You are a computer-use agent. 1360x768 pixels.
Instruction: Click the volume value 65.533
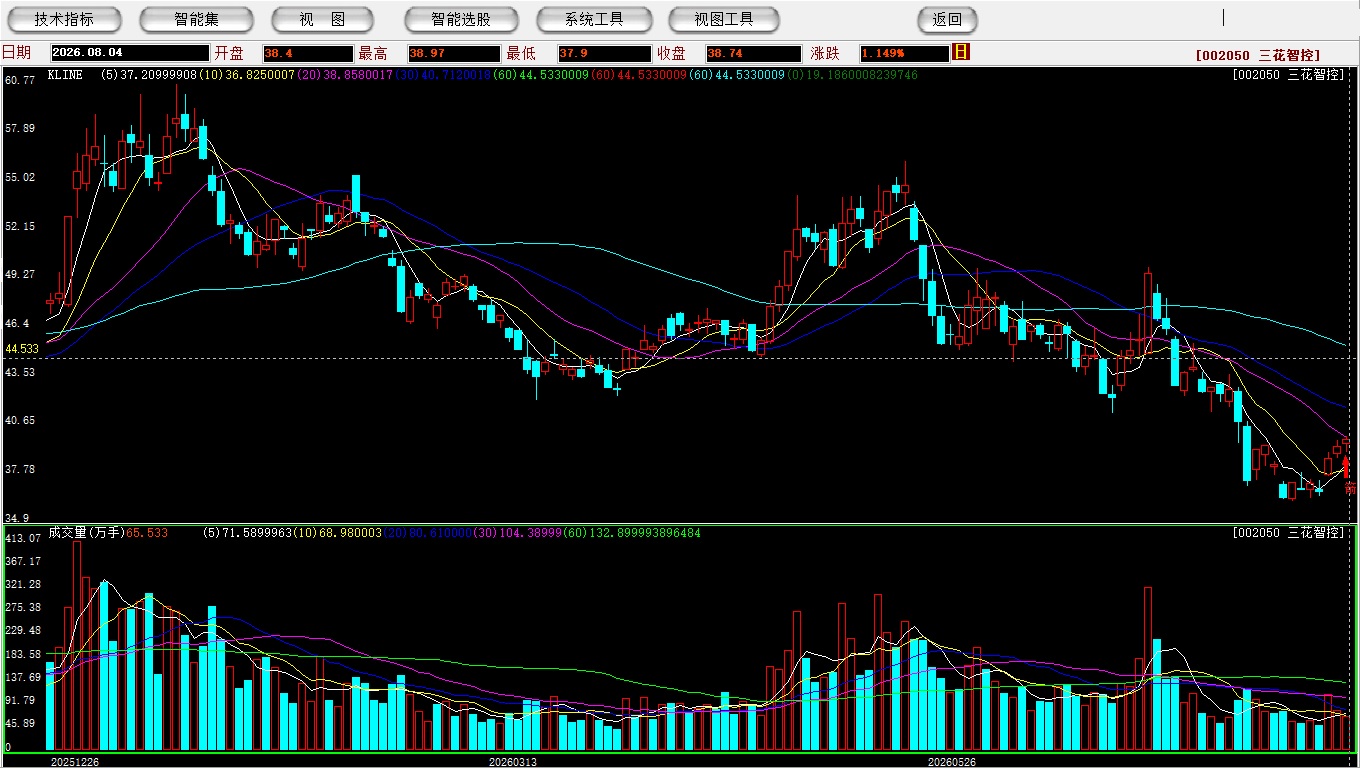tap(147, 533)
